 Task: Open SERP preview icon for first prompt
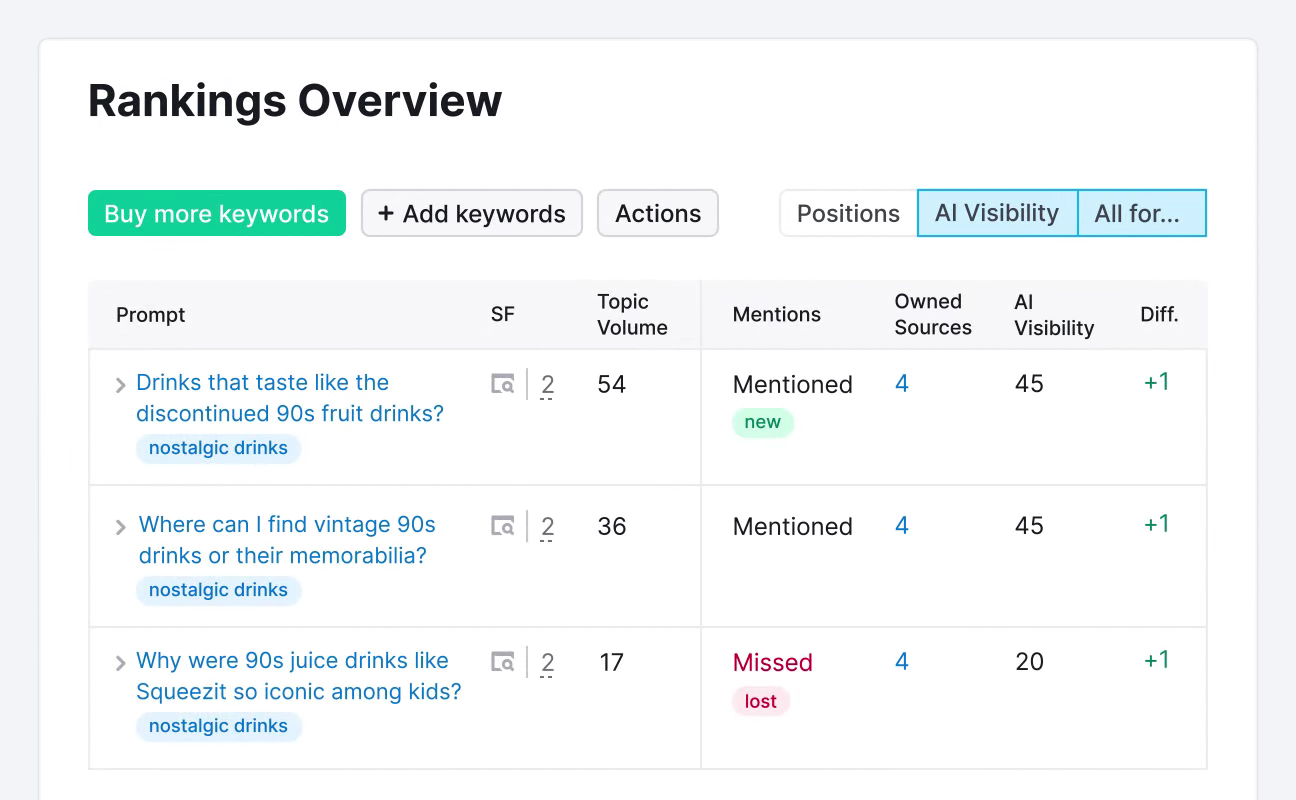[504, 384]
